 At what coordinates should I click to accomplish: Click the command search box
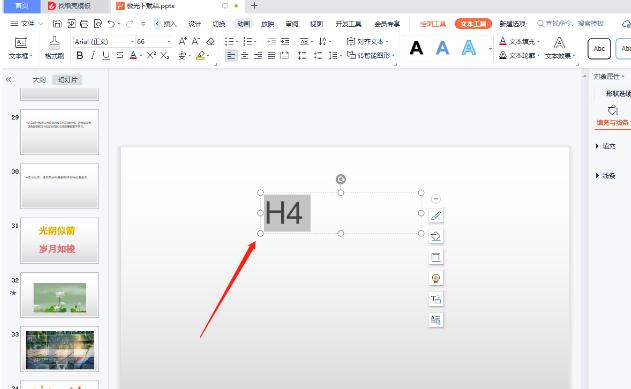[570, 24]
